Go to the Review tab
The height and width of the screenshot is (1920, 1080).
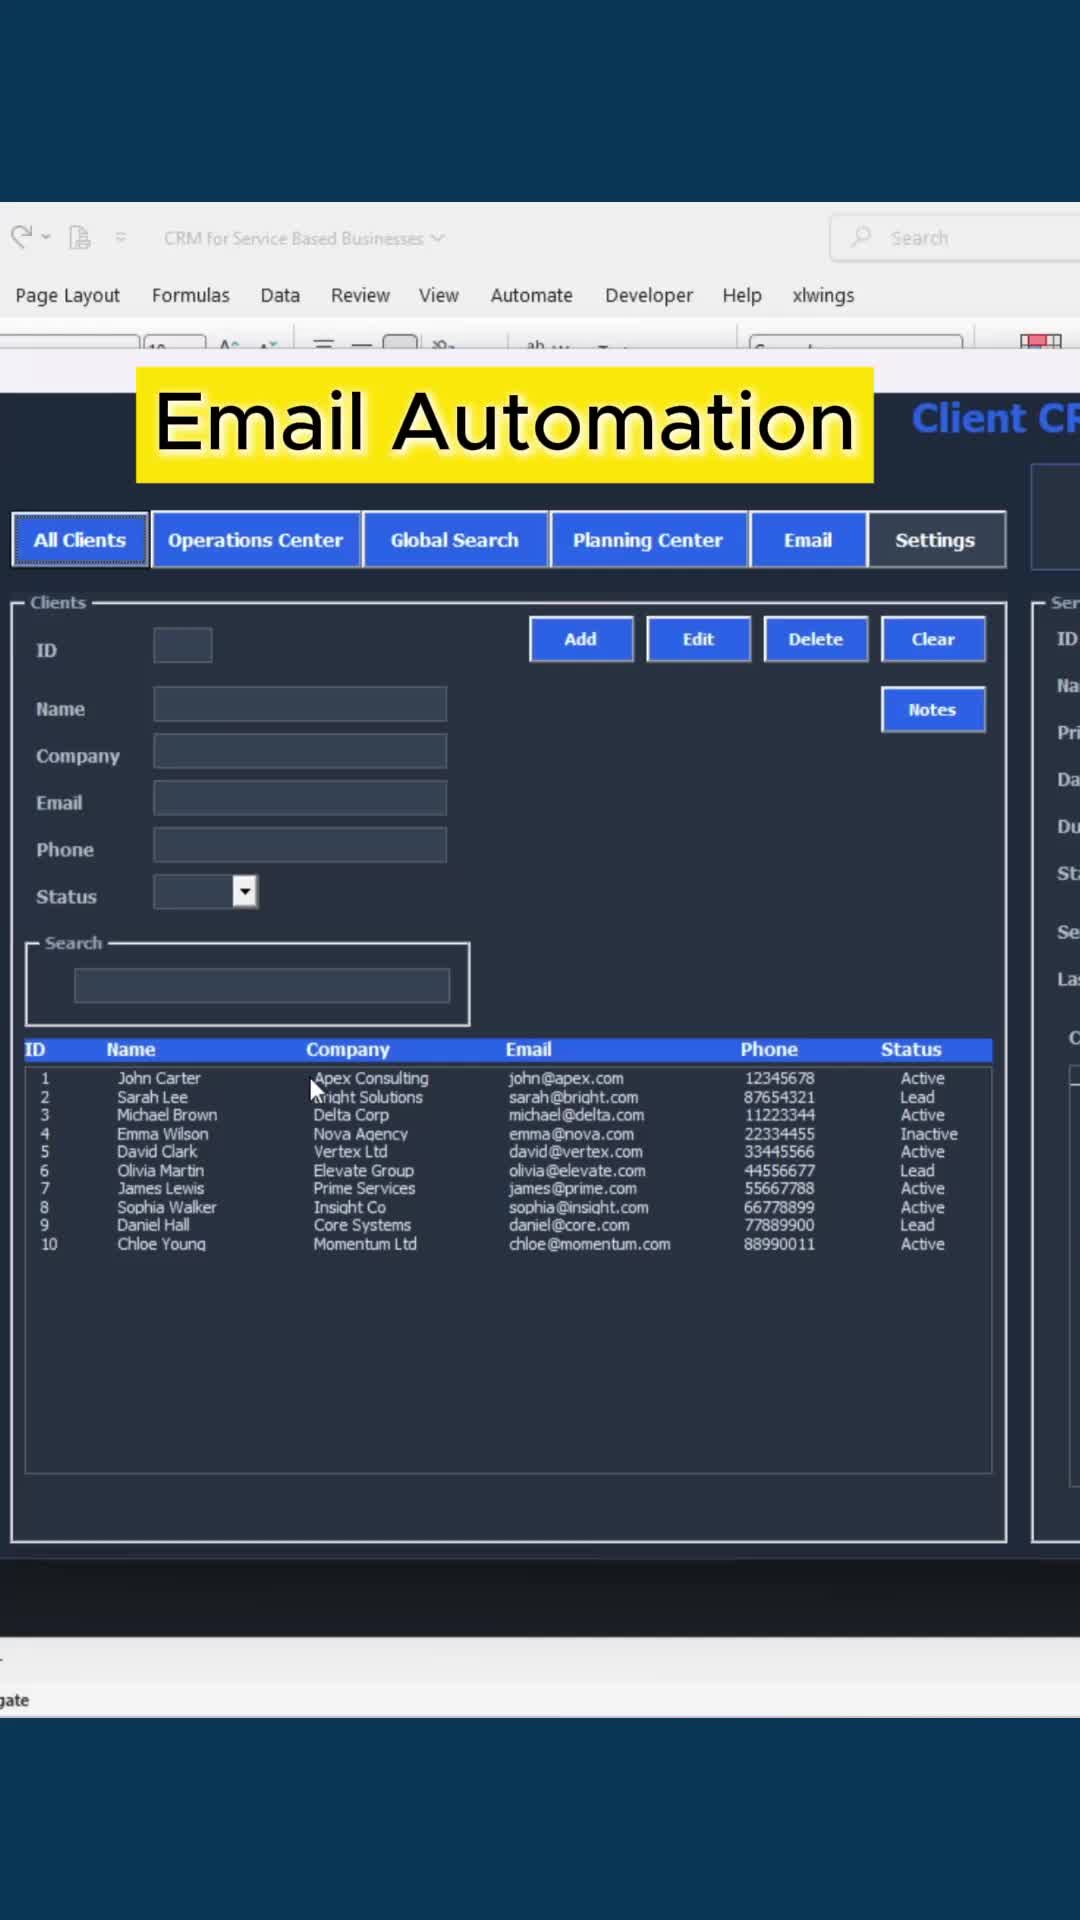tap(360, 295)
